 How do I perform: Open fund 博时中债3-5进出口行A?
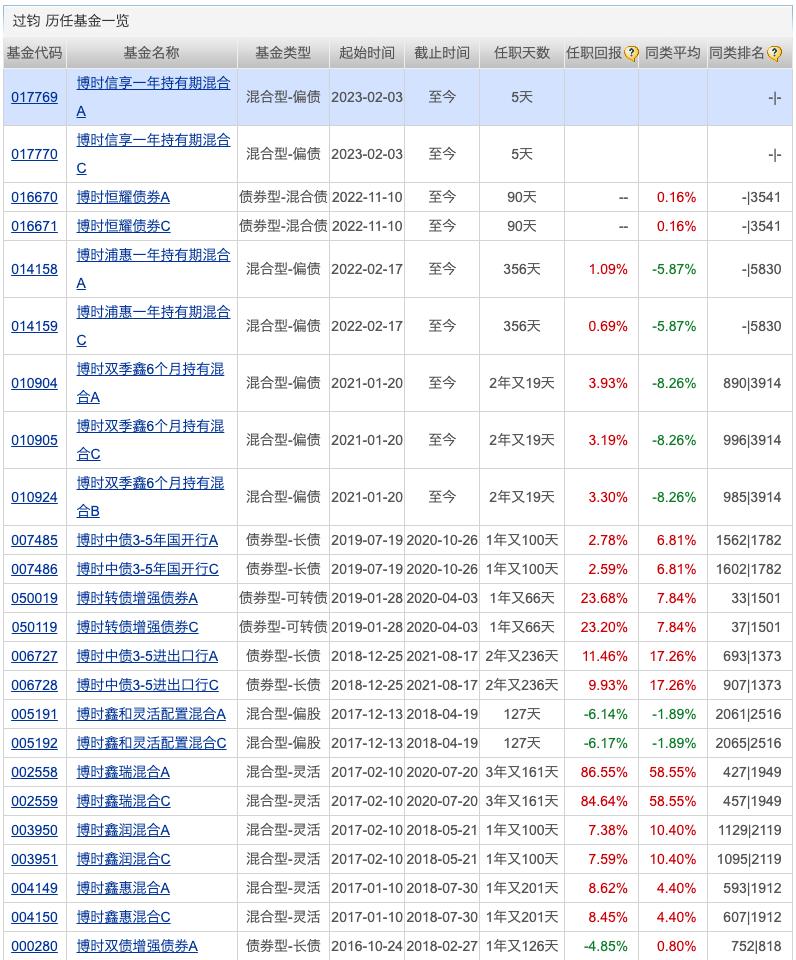(147, 656)
